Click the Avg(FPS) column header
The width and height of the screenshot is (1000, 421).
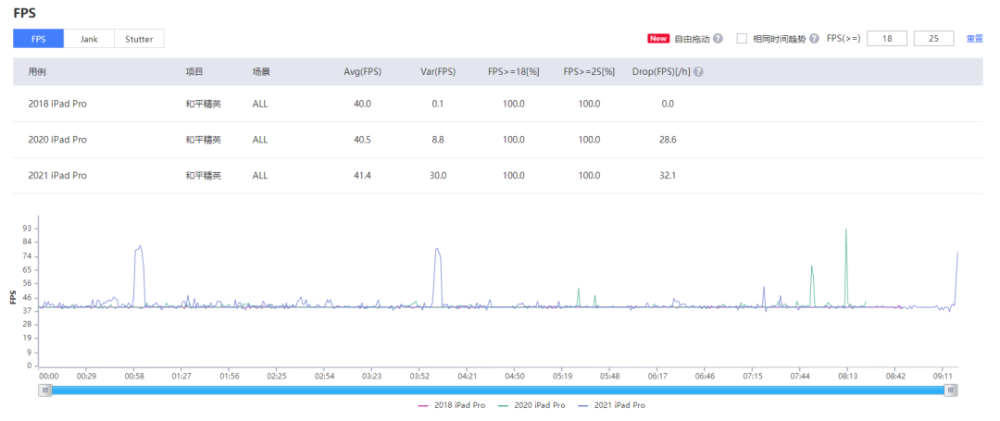tap(362, 72)
